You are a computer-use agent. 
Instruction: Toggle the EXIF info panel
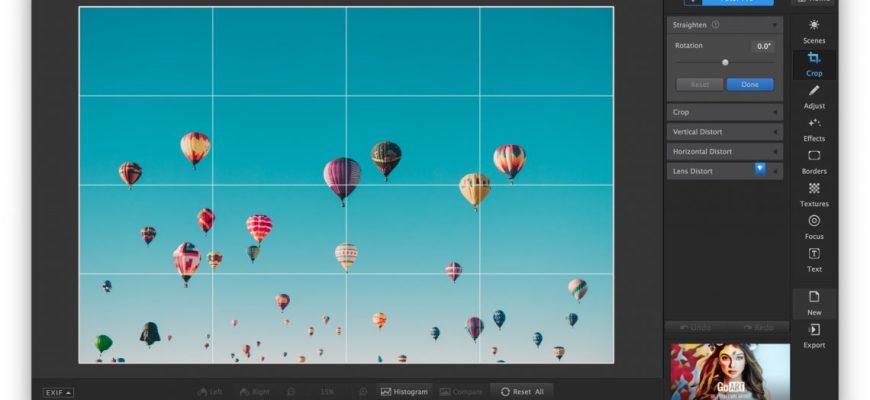pyautogui.click(x=58, y=392)
